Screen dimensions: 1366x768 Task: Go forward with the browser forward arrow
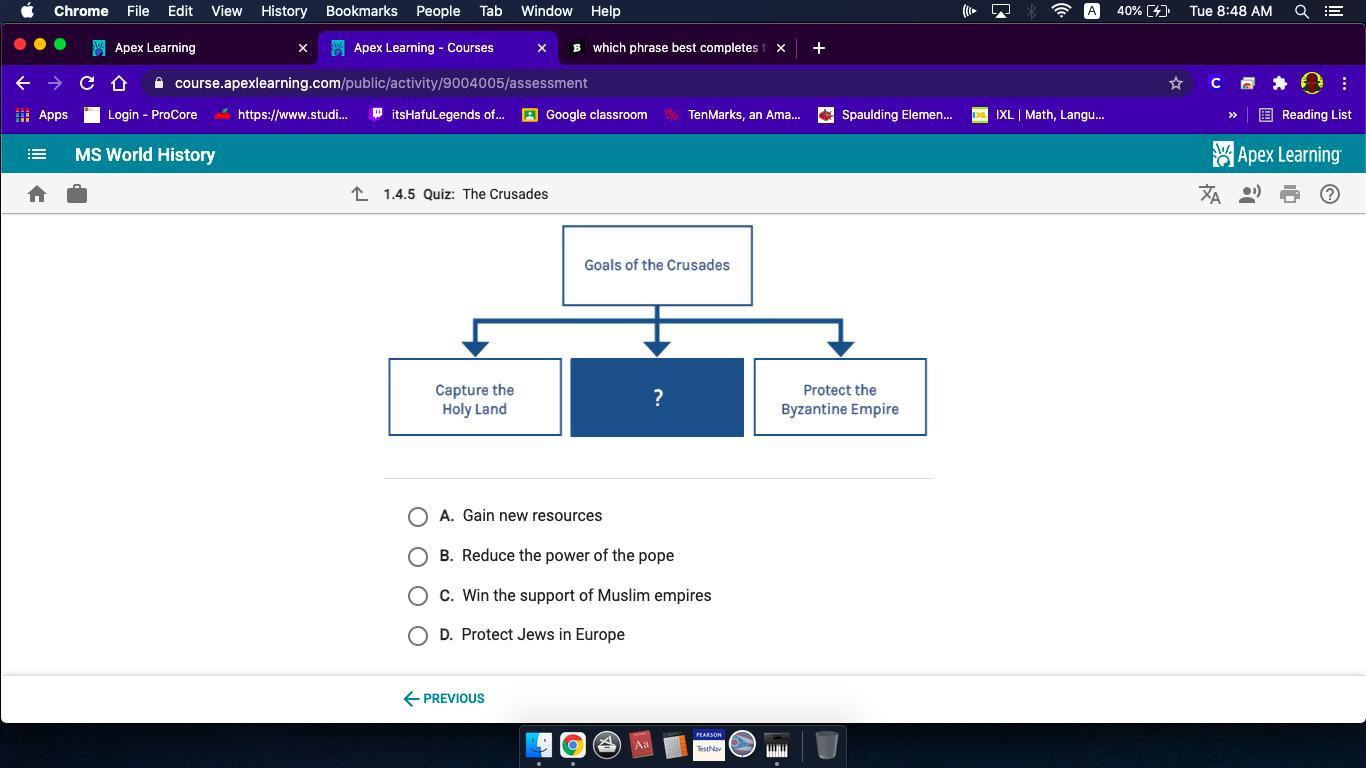[55, 83]
